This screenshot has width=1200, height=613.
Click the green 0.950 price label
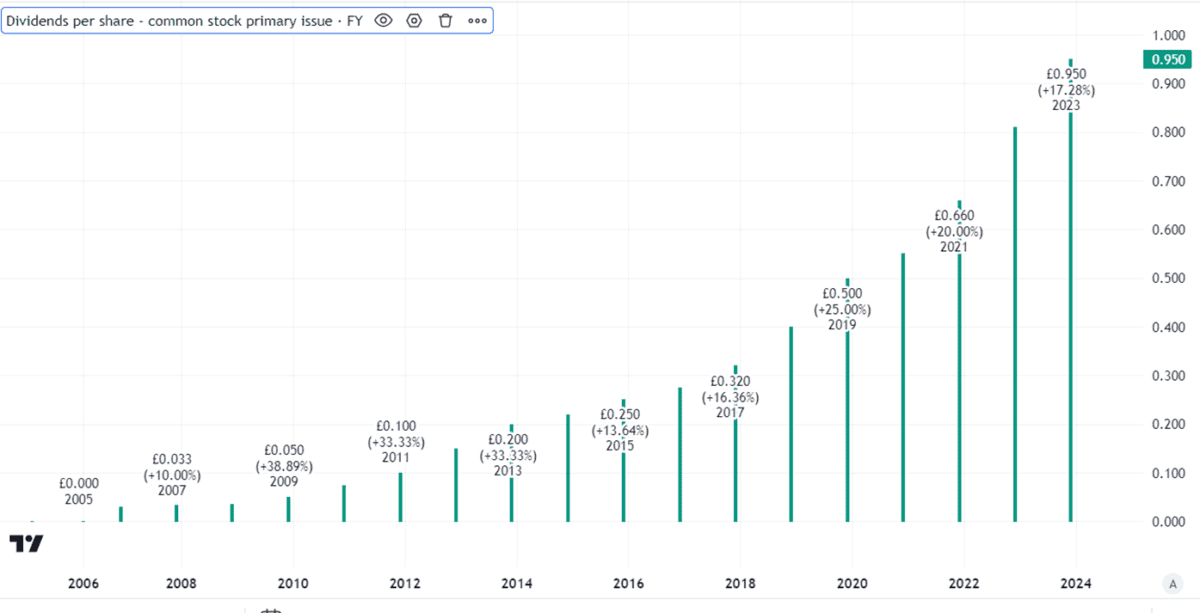(1168, 60)
